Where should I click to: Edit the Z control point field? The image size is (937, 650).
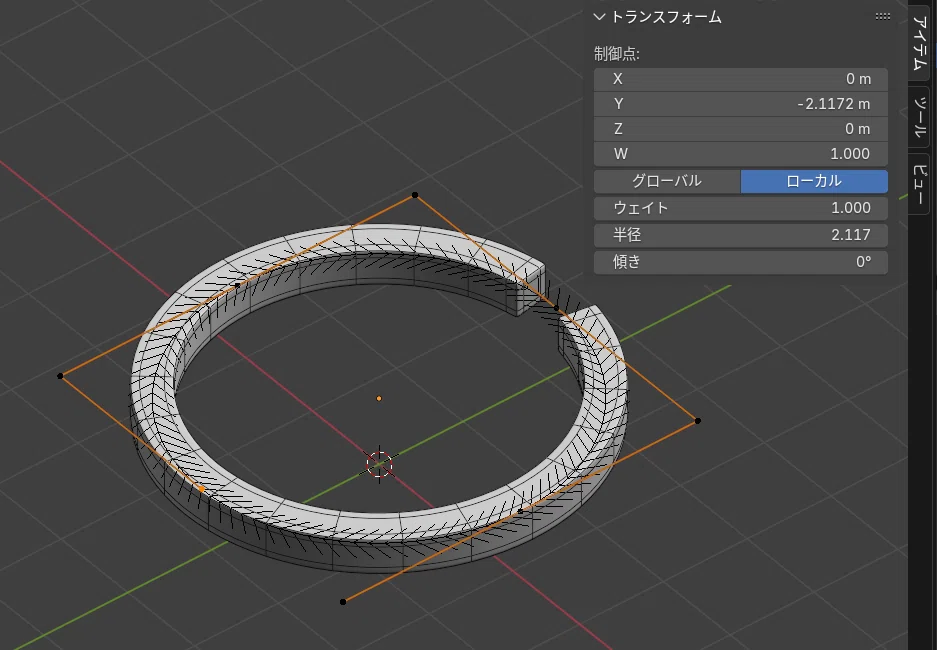point(740,129)
